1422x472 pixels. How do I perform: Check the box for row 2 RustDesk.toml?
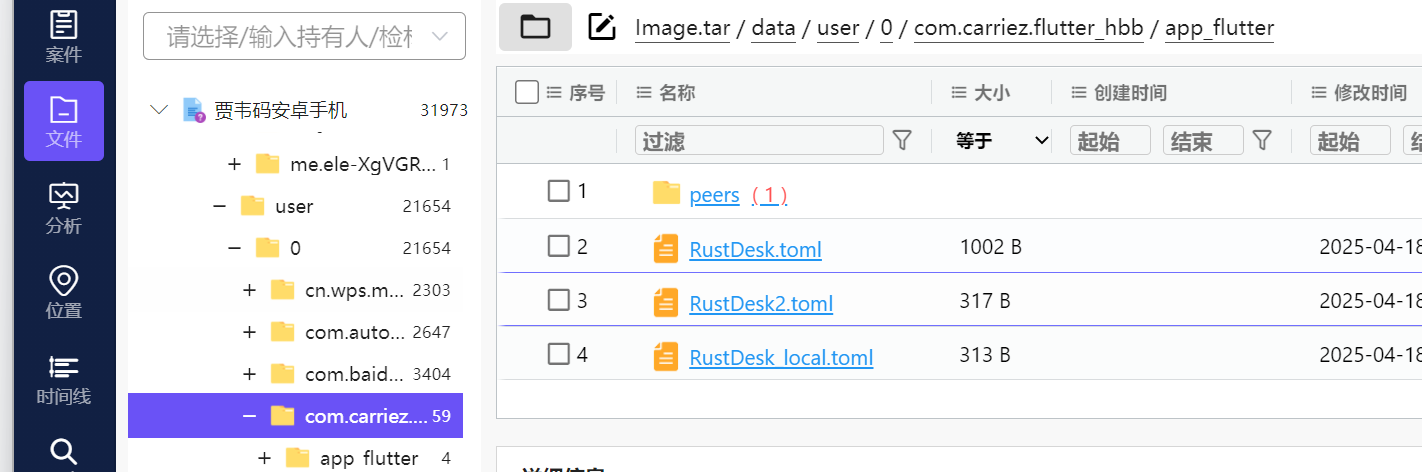click(x=559, y=246)
